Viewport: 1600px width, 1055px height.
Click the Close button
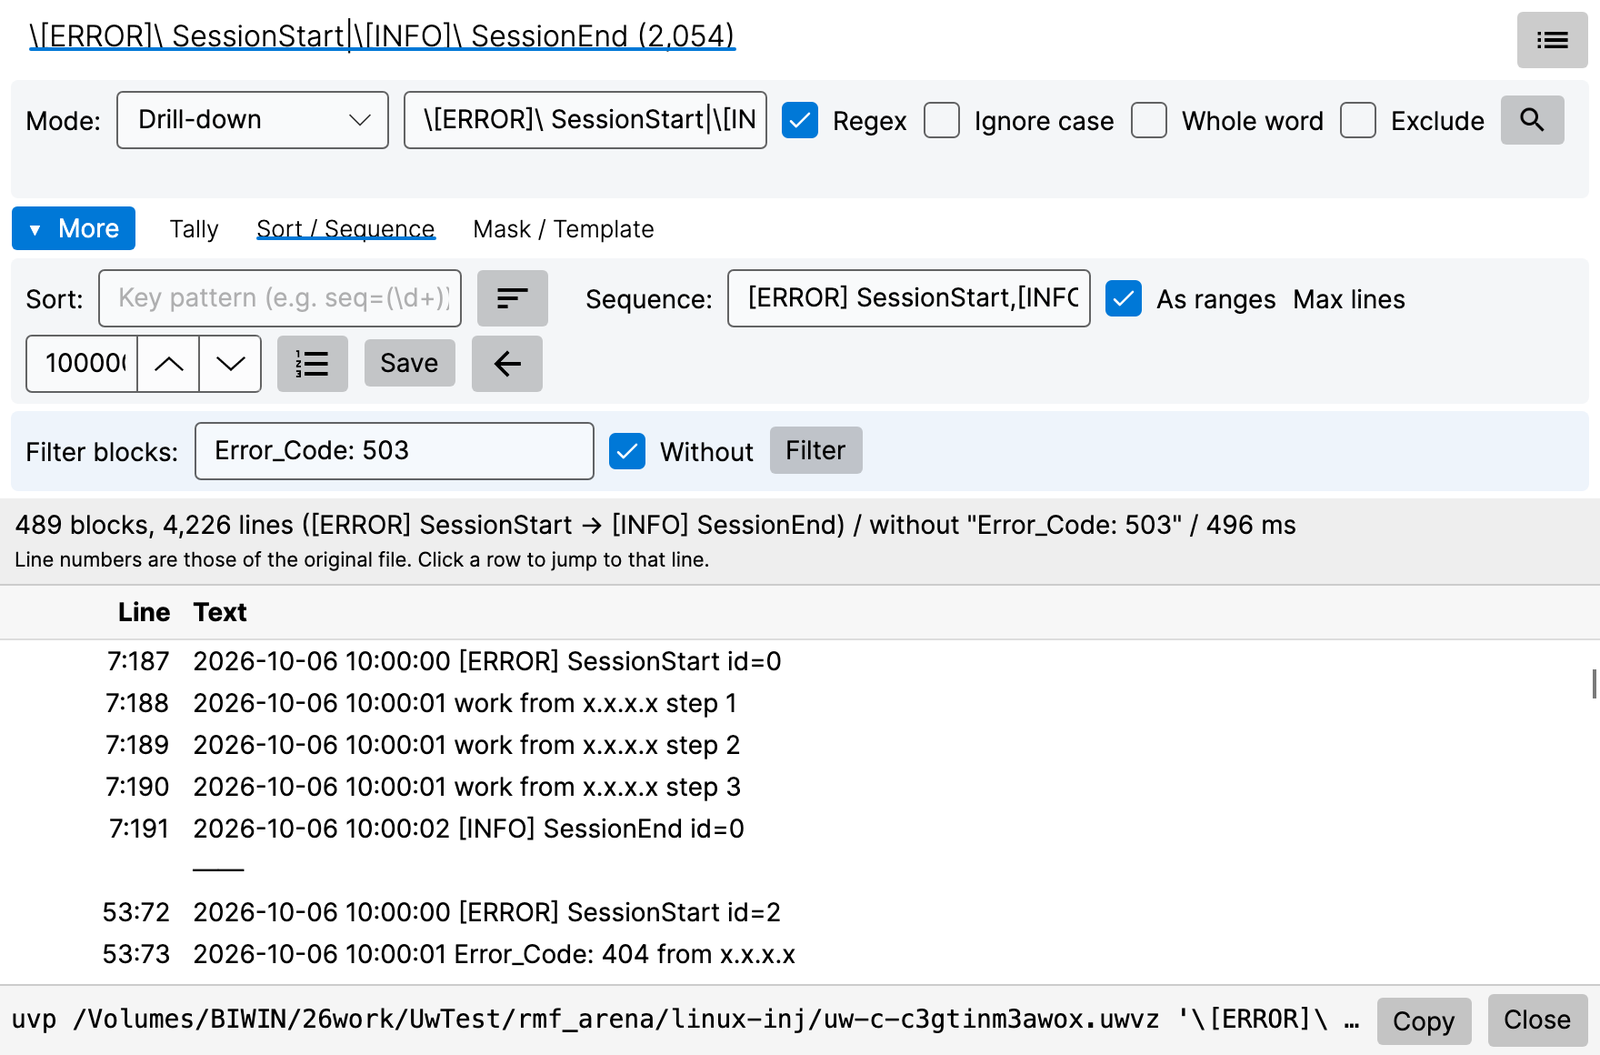coord(1537,1020)
